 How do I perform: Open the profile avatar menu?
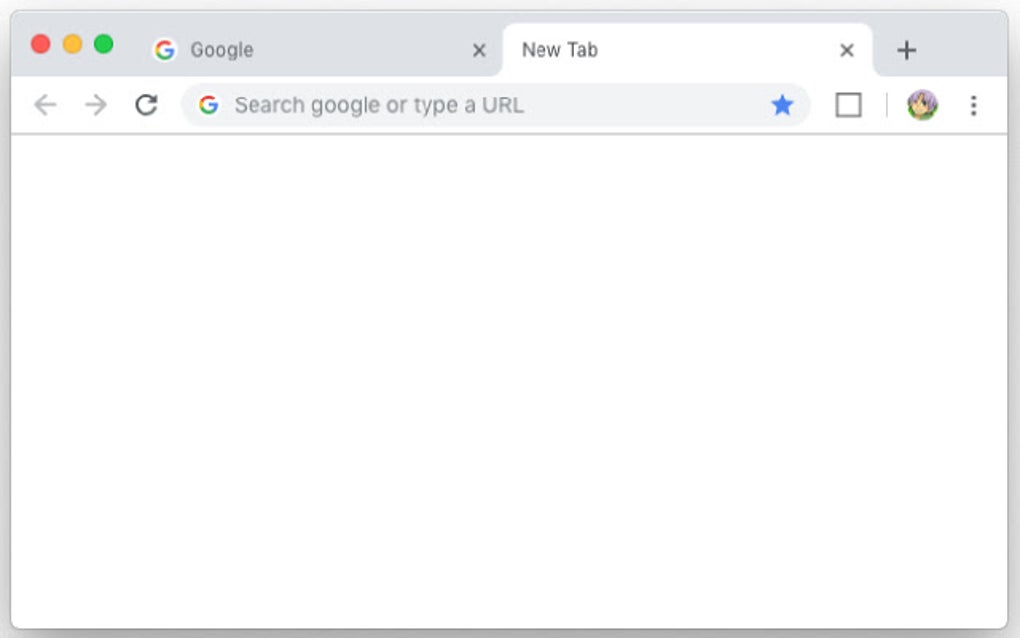click(x=922, y=105)
